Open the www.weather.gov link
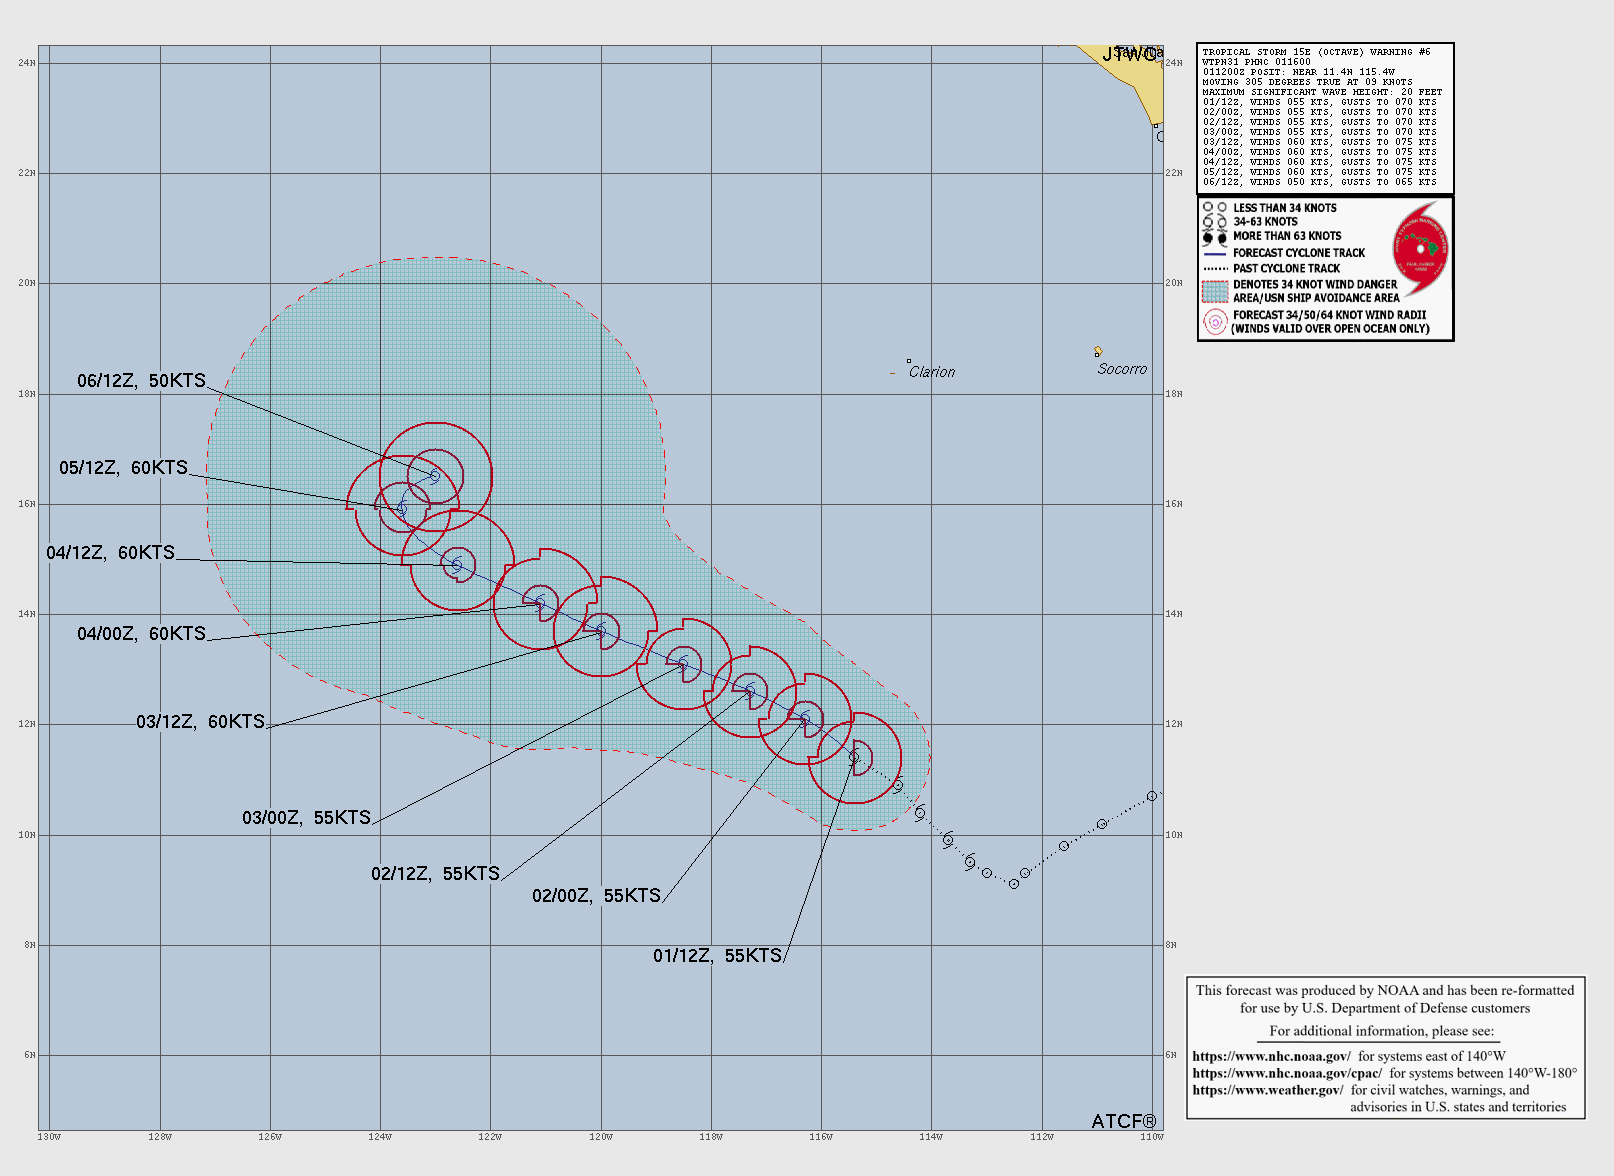The height and width of the screenshot is (1176, 1614). coord(1267,1090)
